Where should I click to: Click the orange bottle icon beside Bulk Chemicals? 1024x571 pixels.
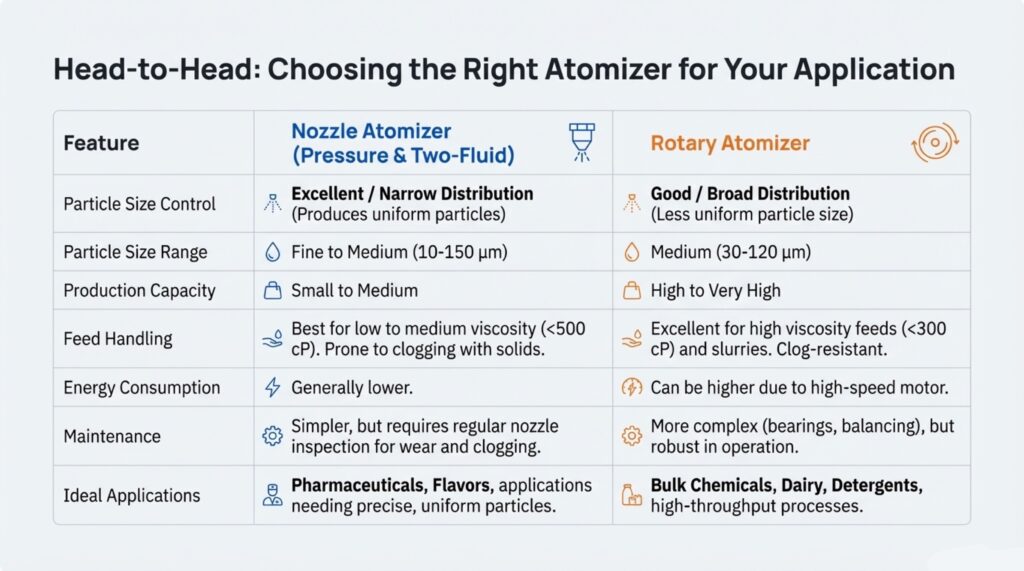632,495
